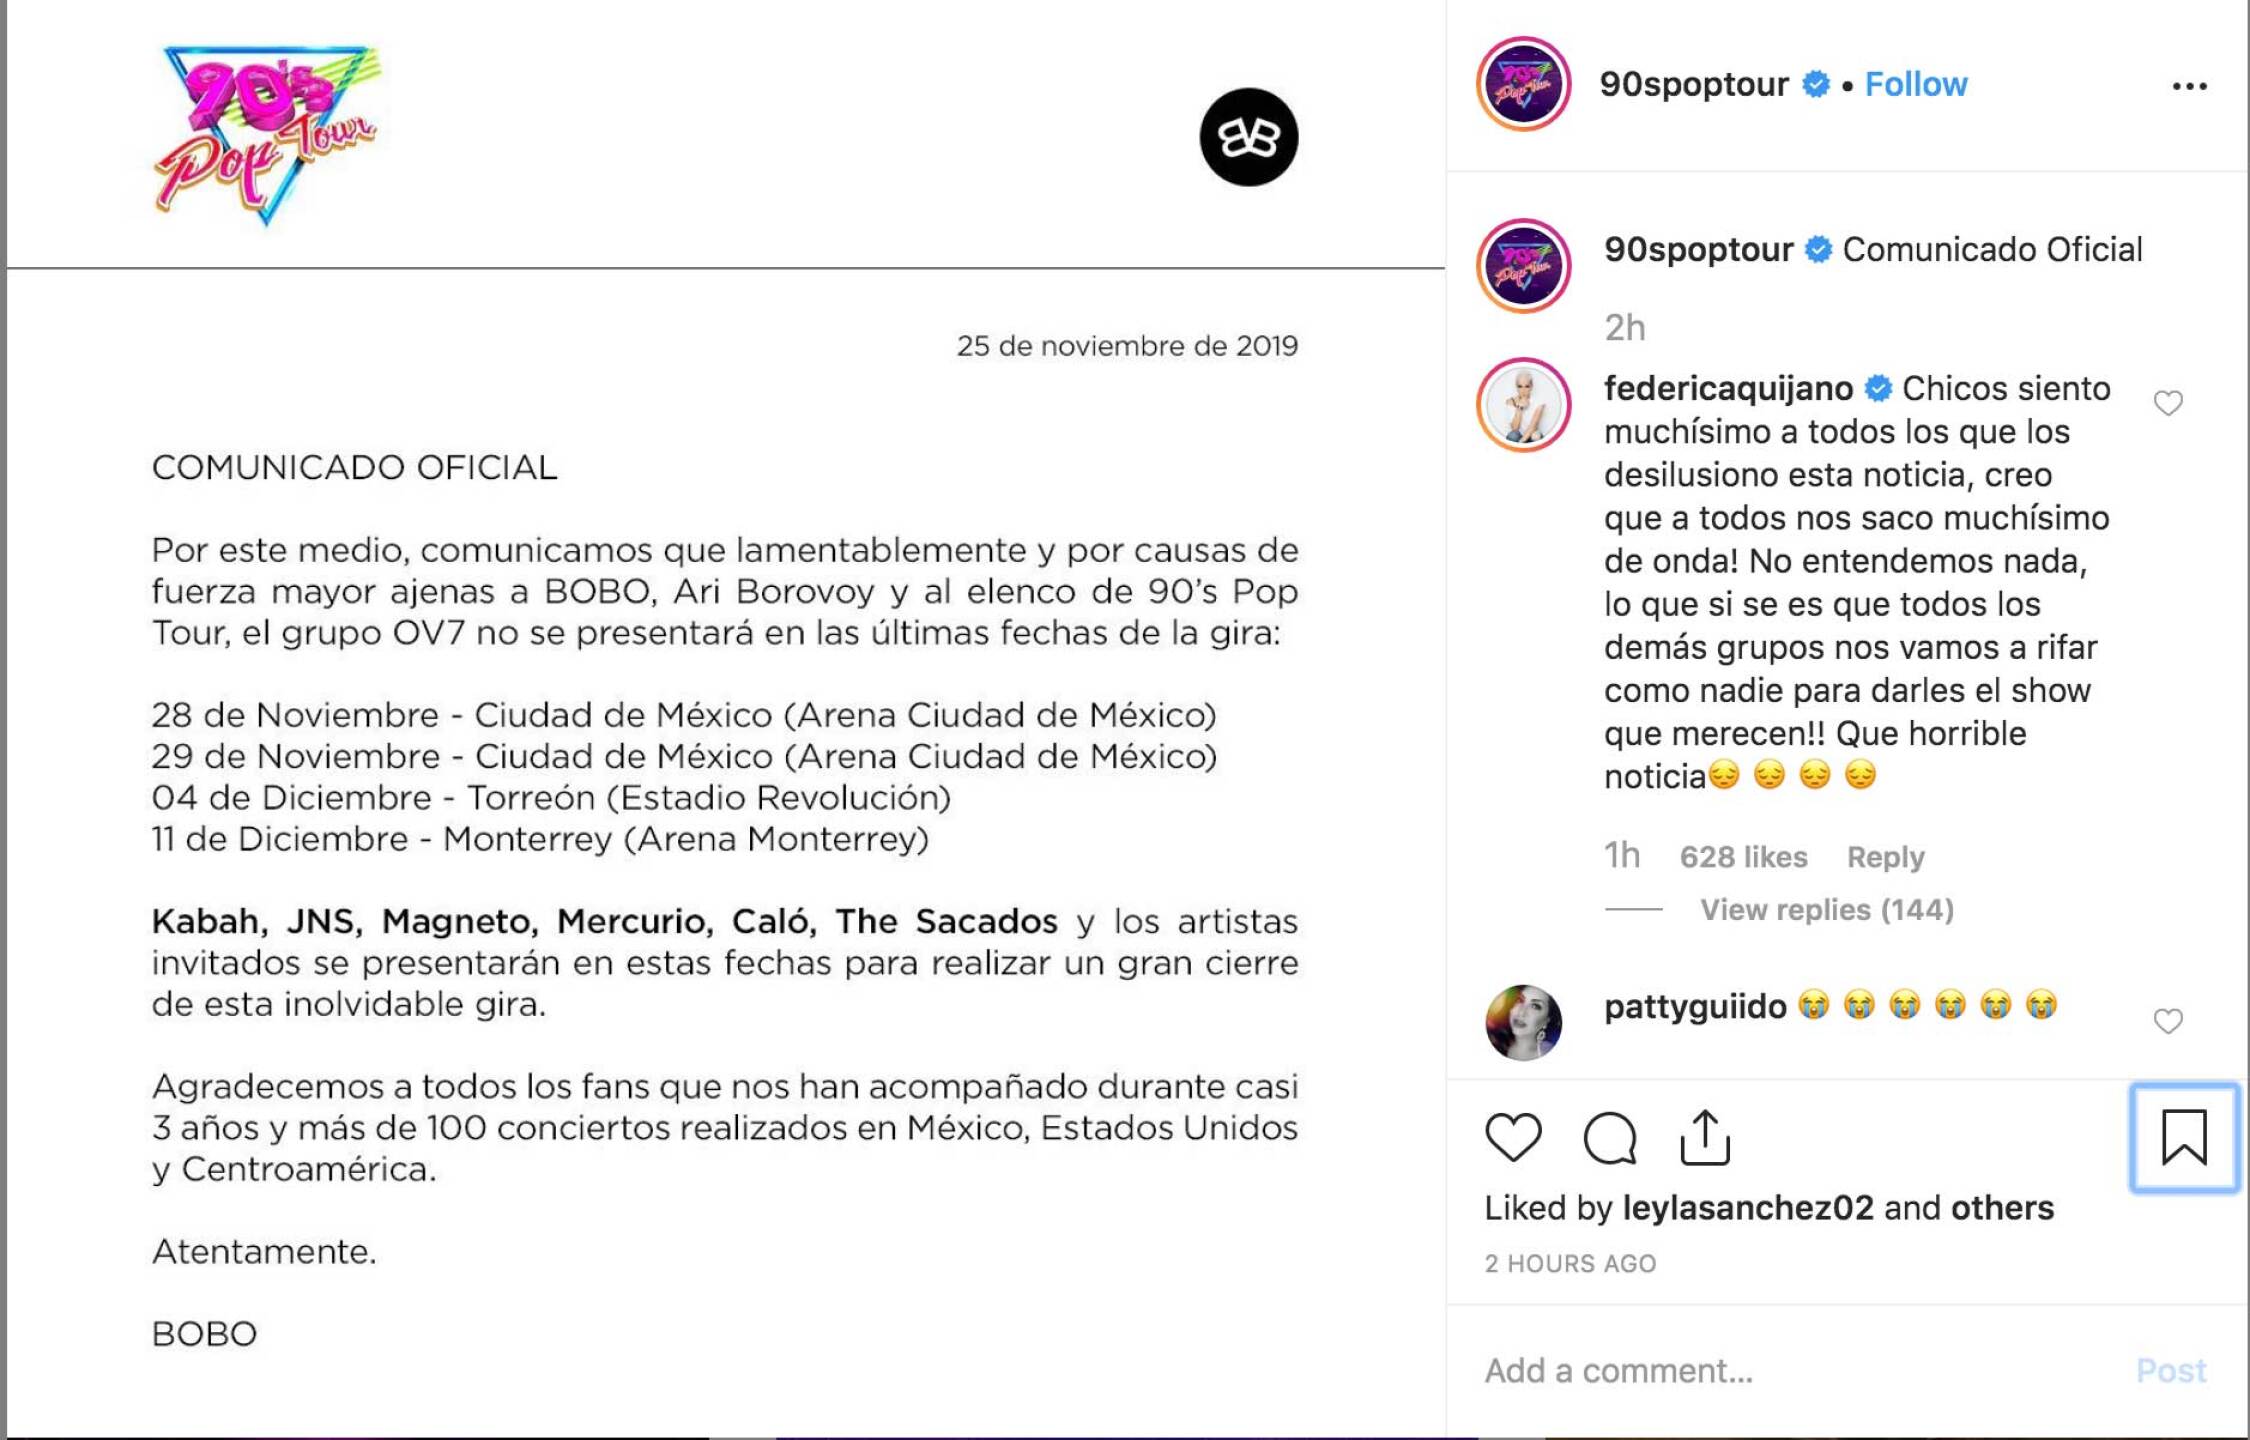Reply to federicaquijano's comment
2250x1440 pixels.
click(1884, 857)
